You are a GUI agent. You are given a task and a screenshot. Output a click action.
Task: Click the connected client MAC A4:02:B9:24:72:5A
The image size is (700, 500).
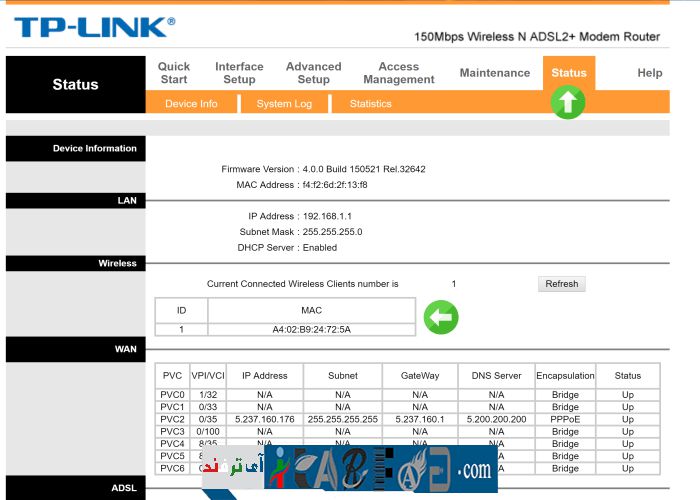pyautogui.click(x=311, y=329)
